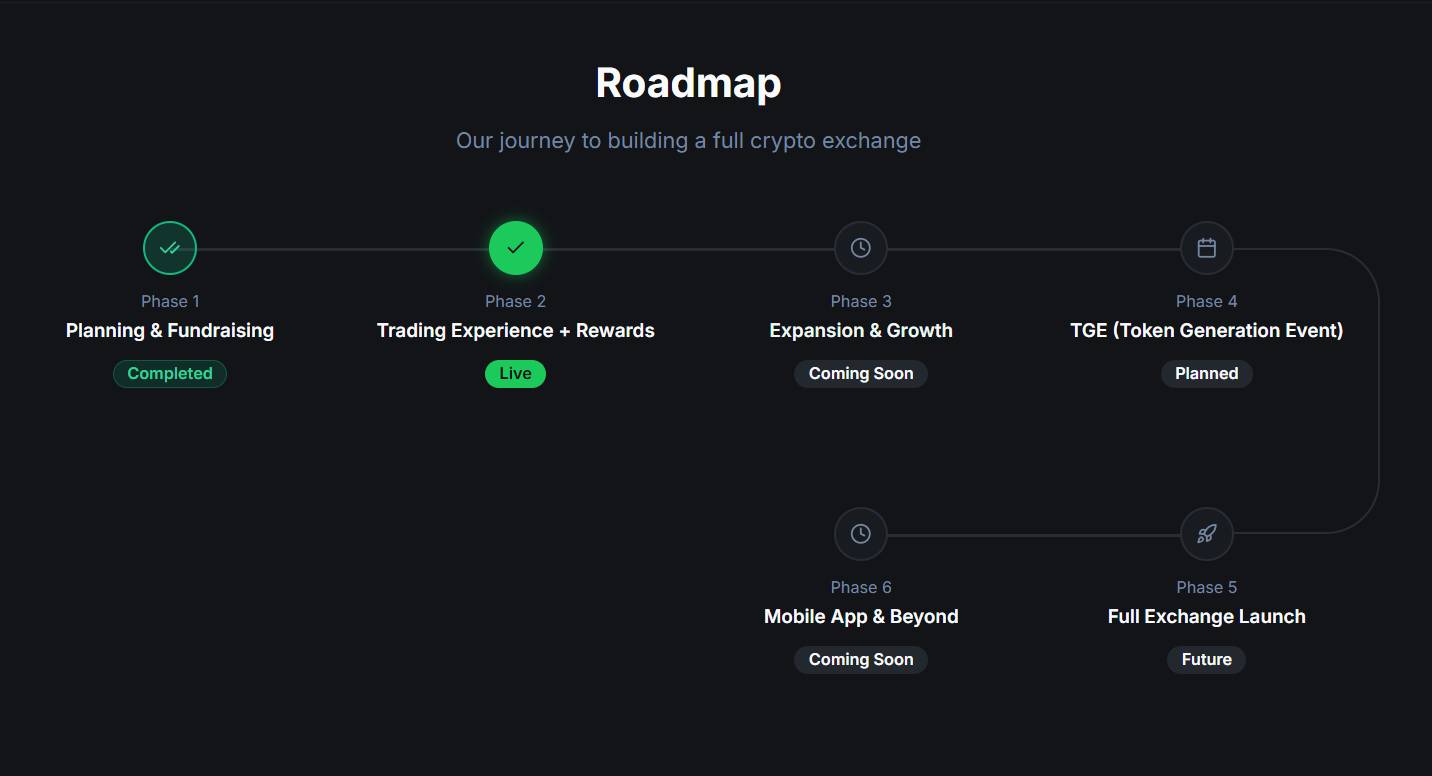Screen dimensions: 1432x776
Task: Select the clock icon above Phase 6
Action: [x=860, y=533]
